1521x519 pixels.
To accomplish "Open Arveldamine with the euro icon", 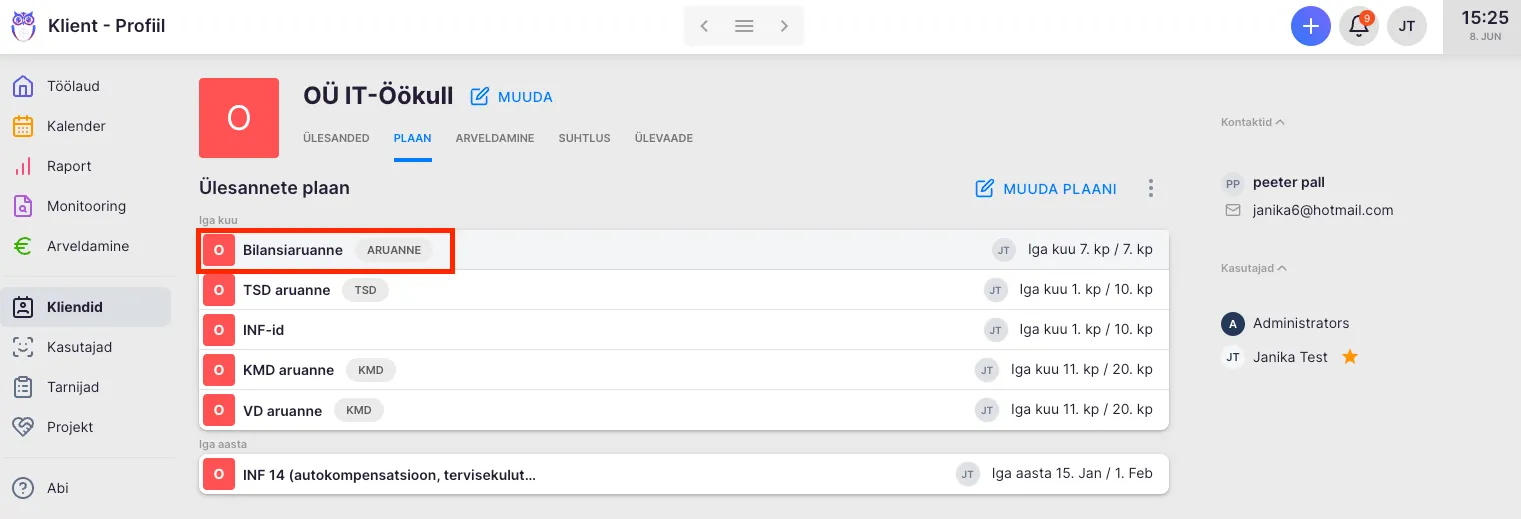I will pos(23,246).
